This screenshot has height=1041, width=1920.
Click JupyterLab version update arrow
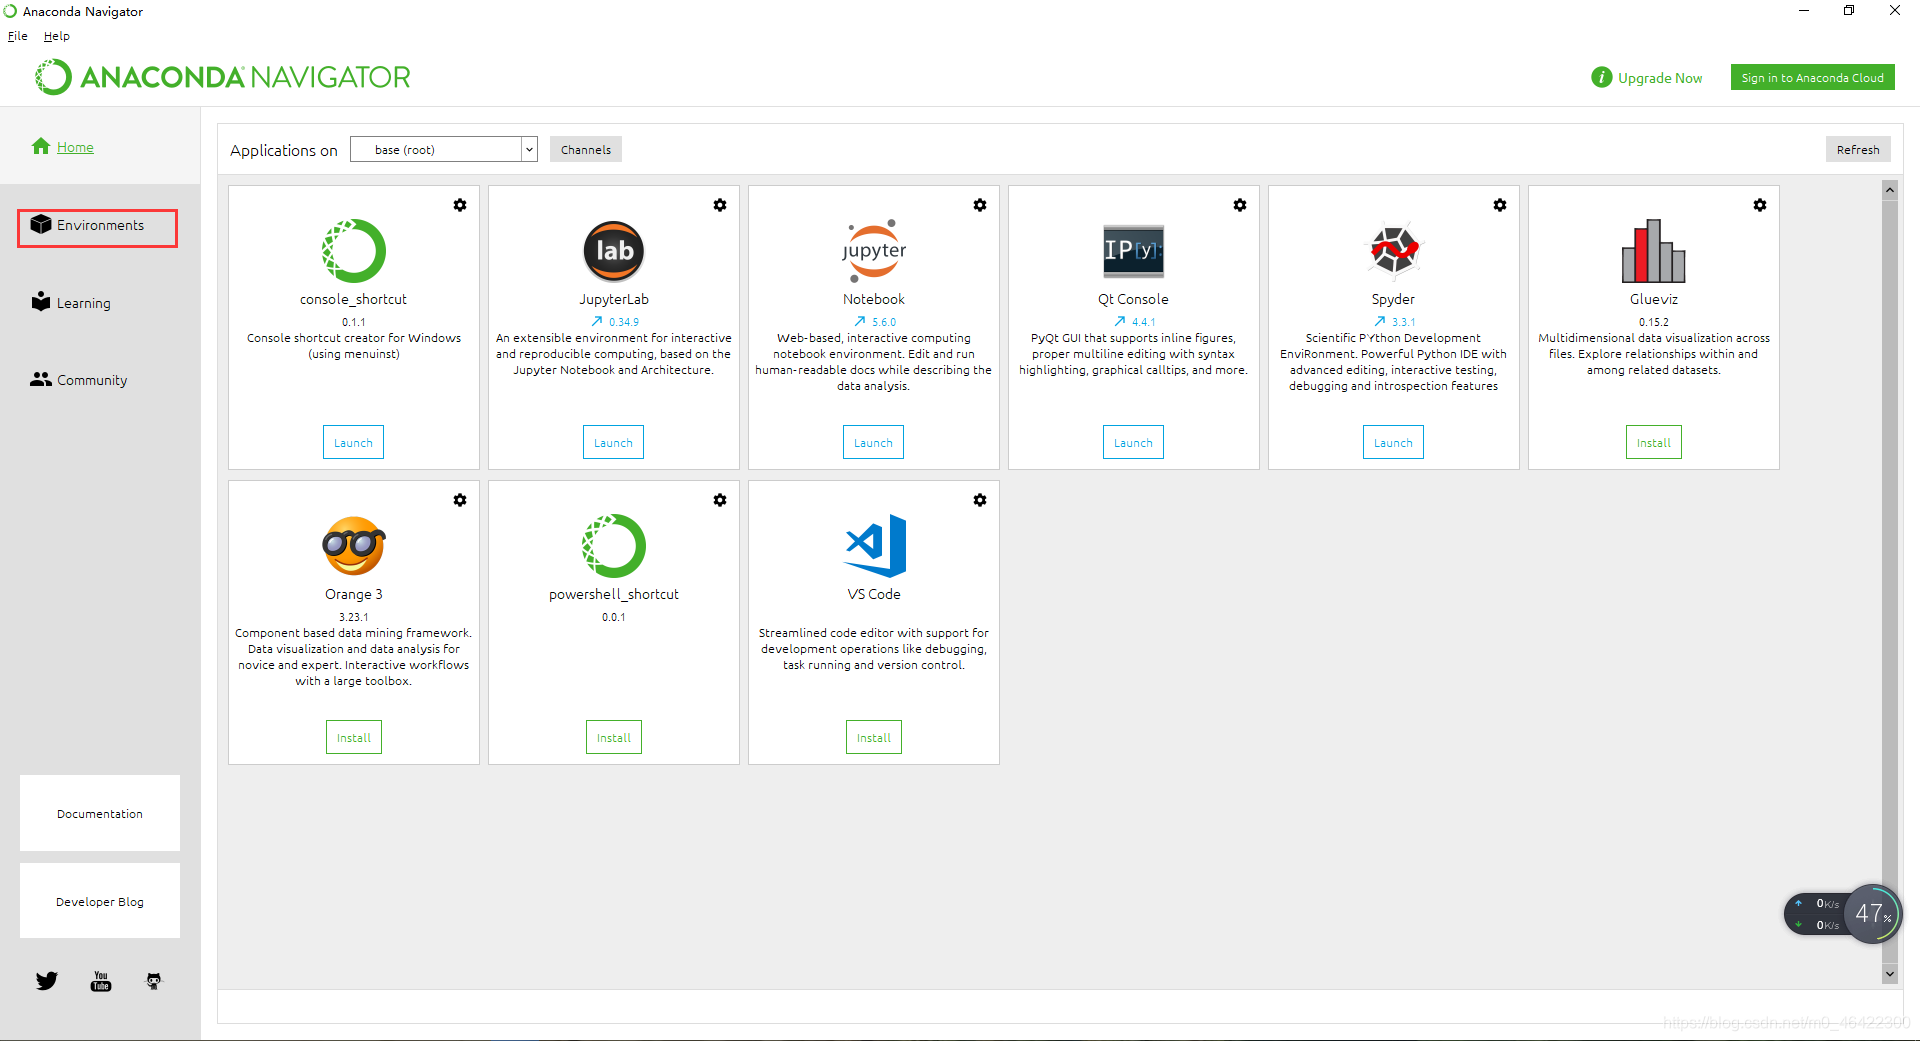pyautogui.click(x=597, y=321)
